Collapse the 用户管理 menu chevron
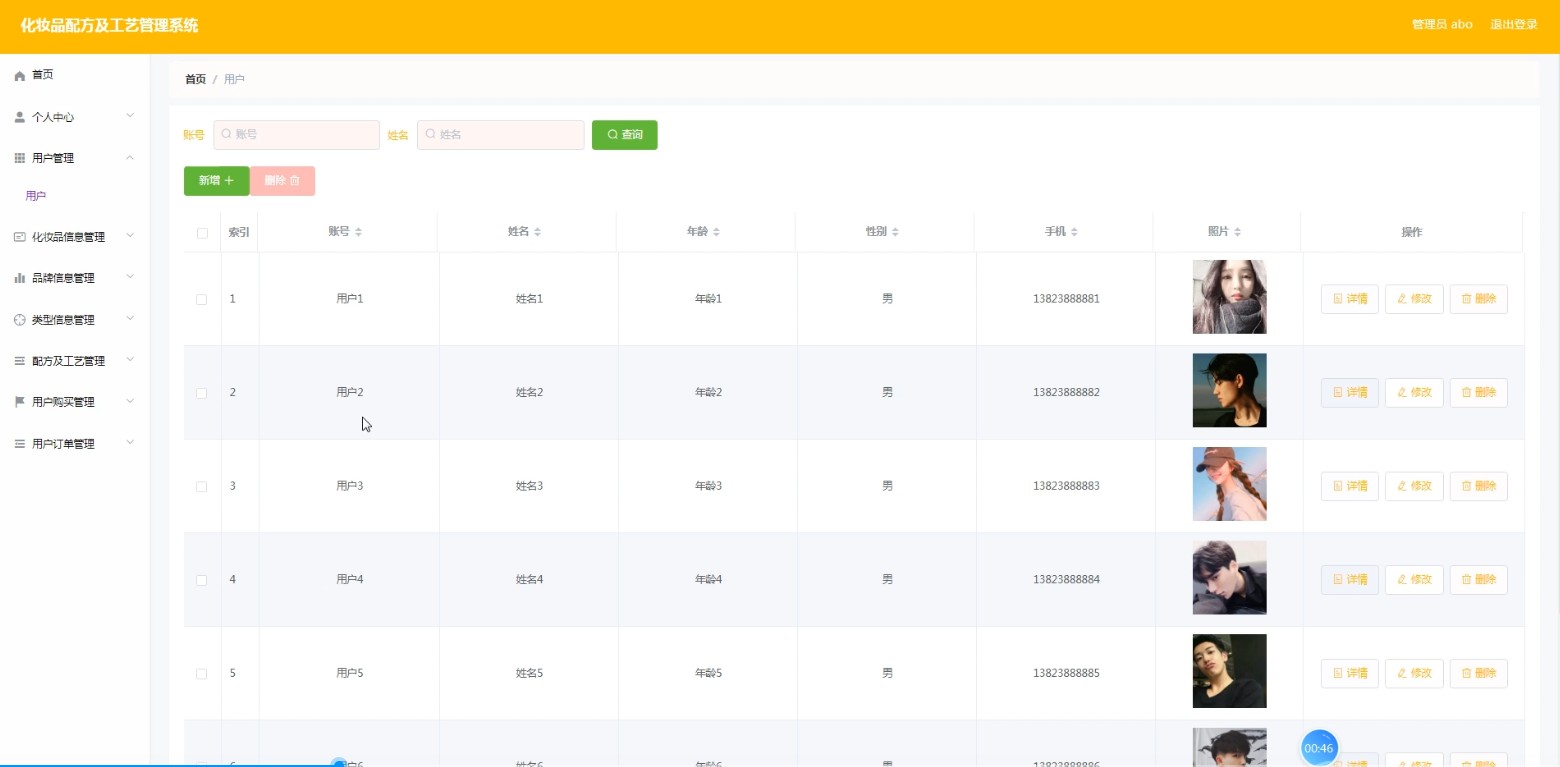The height and width of the screenshot is (767, 1560). (130, 157)
